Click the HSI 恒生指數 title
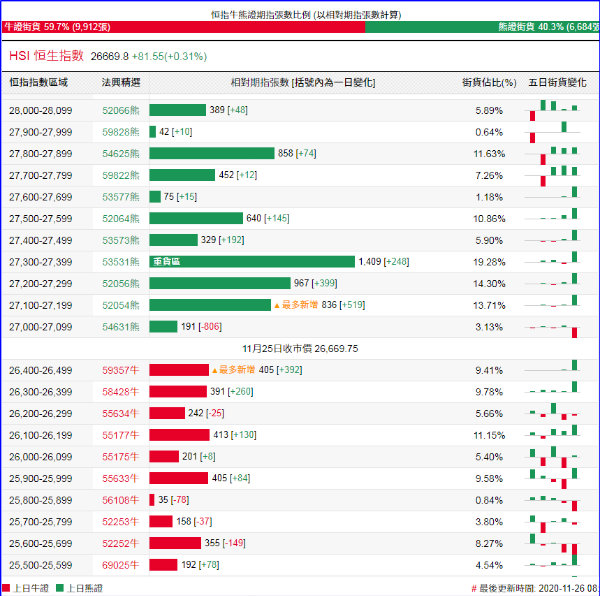The image size is (600, 596). point(46,56)
